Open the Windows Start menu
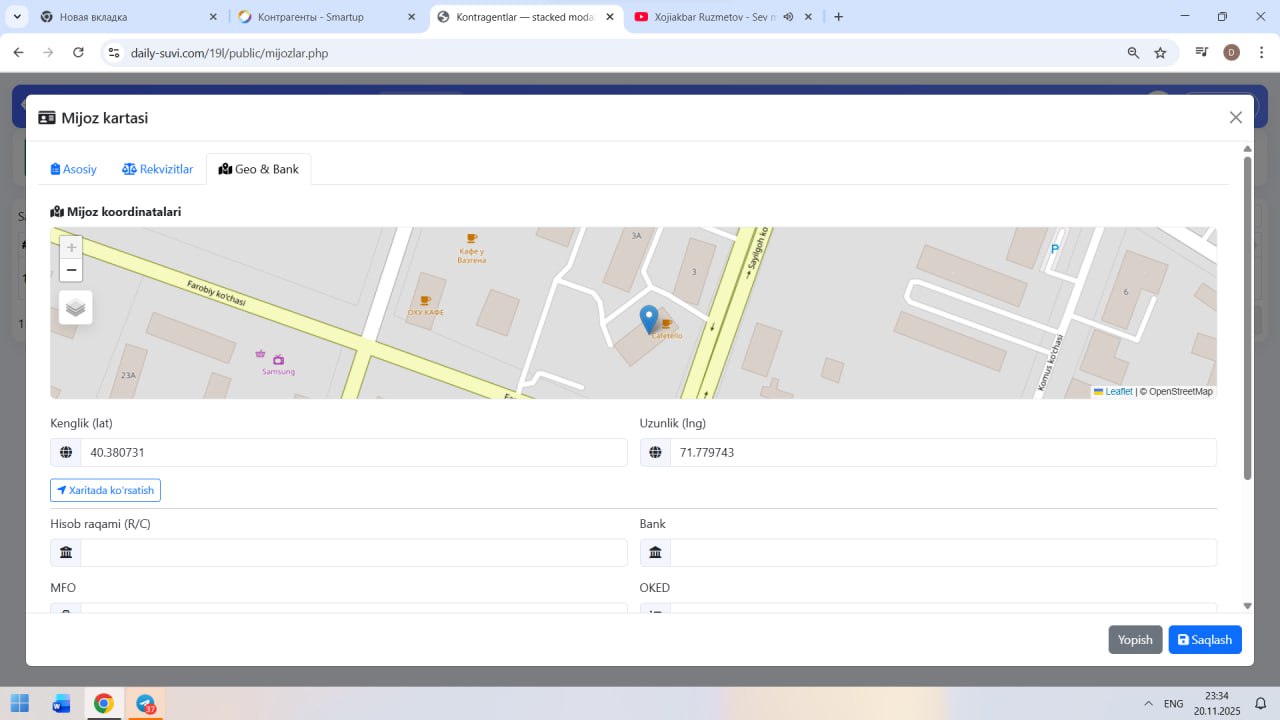1280x720 pixels. (x=20, y=704)
